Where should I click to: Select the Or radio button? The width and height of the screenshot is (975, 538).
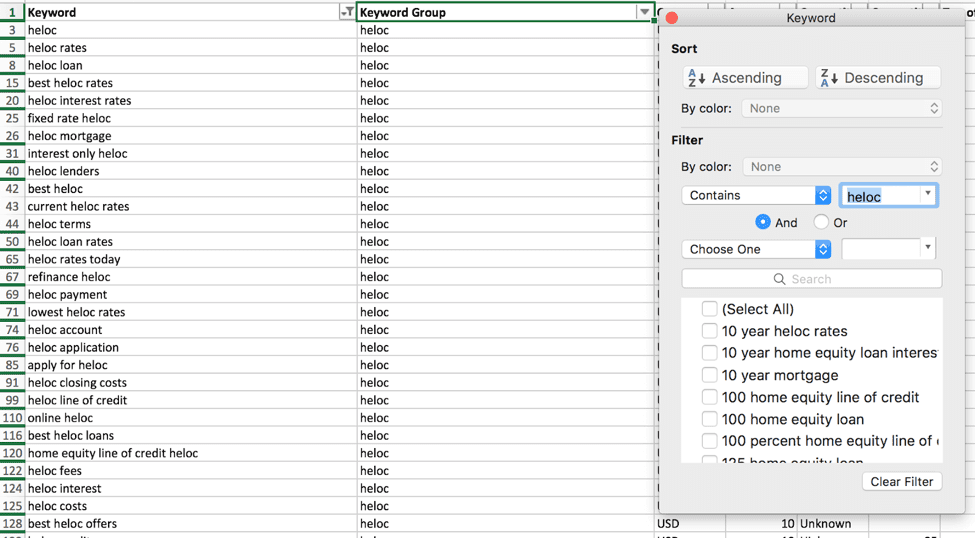(821, 222)
